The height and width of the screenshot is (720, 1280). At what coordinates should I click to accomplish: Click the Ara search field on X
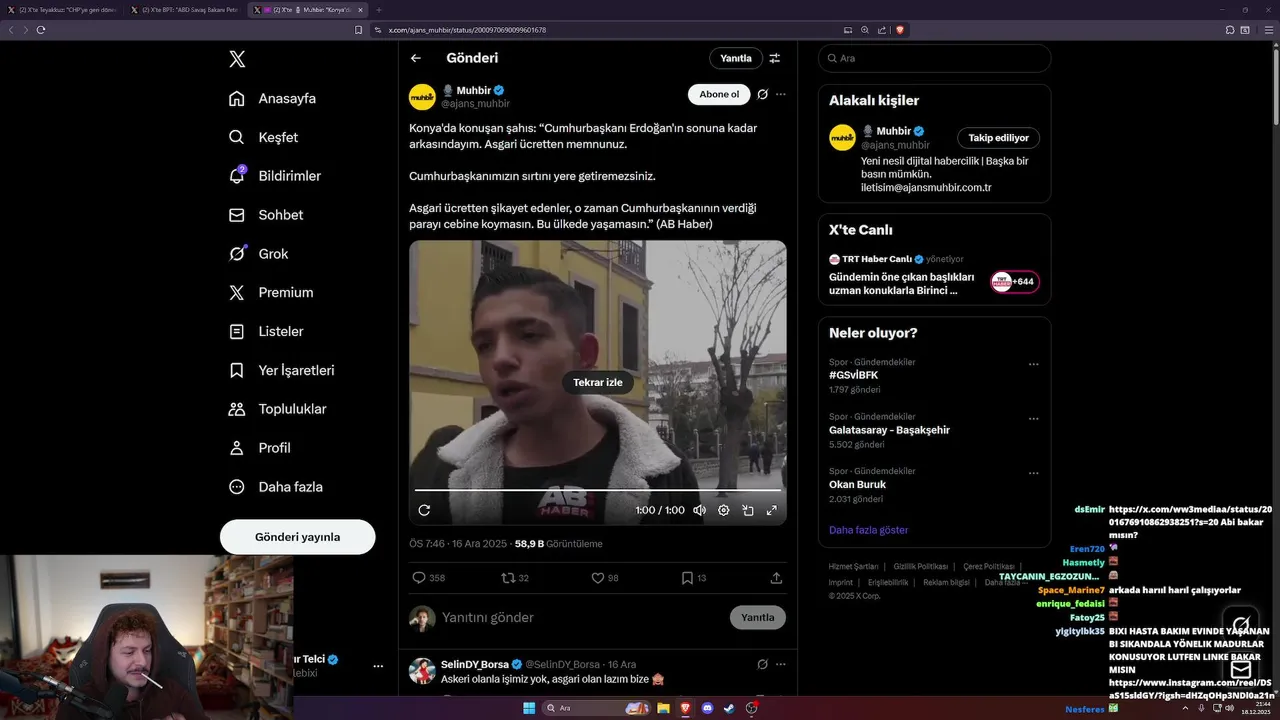click(x=934, y=58)
